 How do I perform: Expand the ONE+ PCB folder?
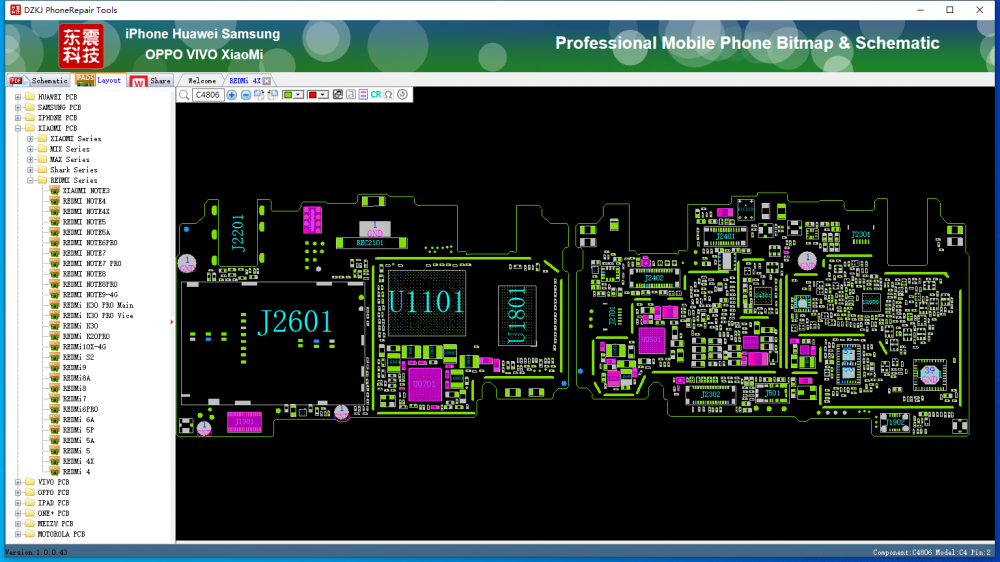point(18,514)
